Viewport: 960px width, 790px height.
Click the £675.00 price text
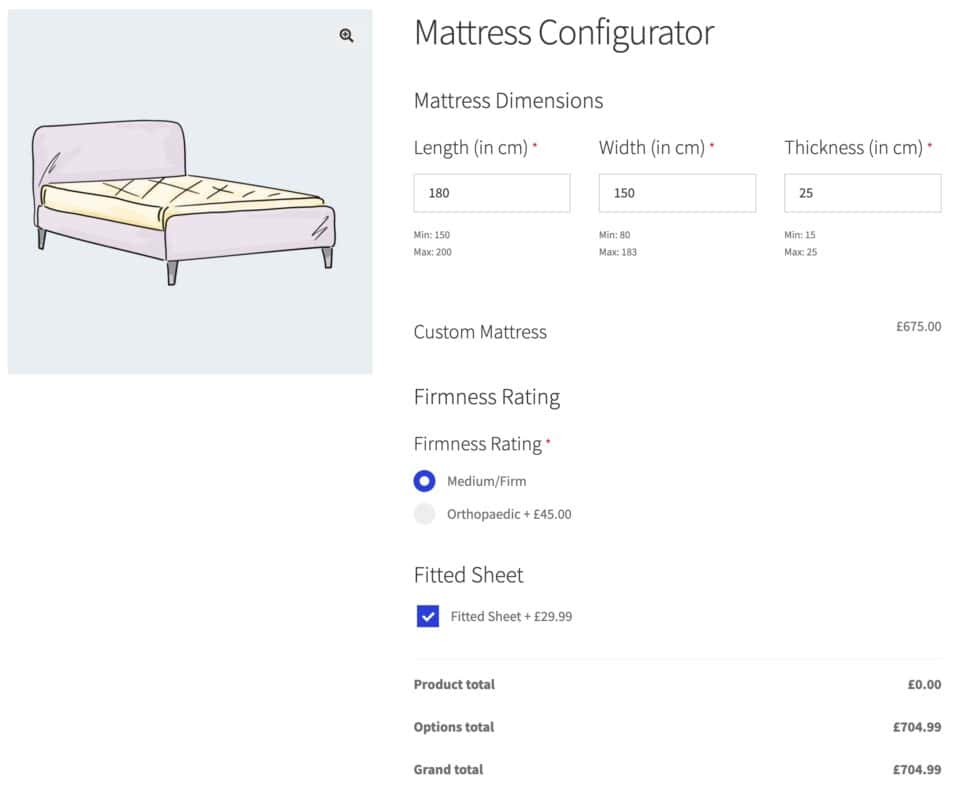coord(917,326)
